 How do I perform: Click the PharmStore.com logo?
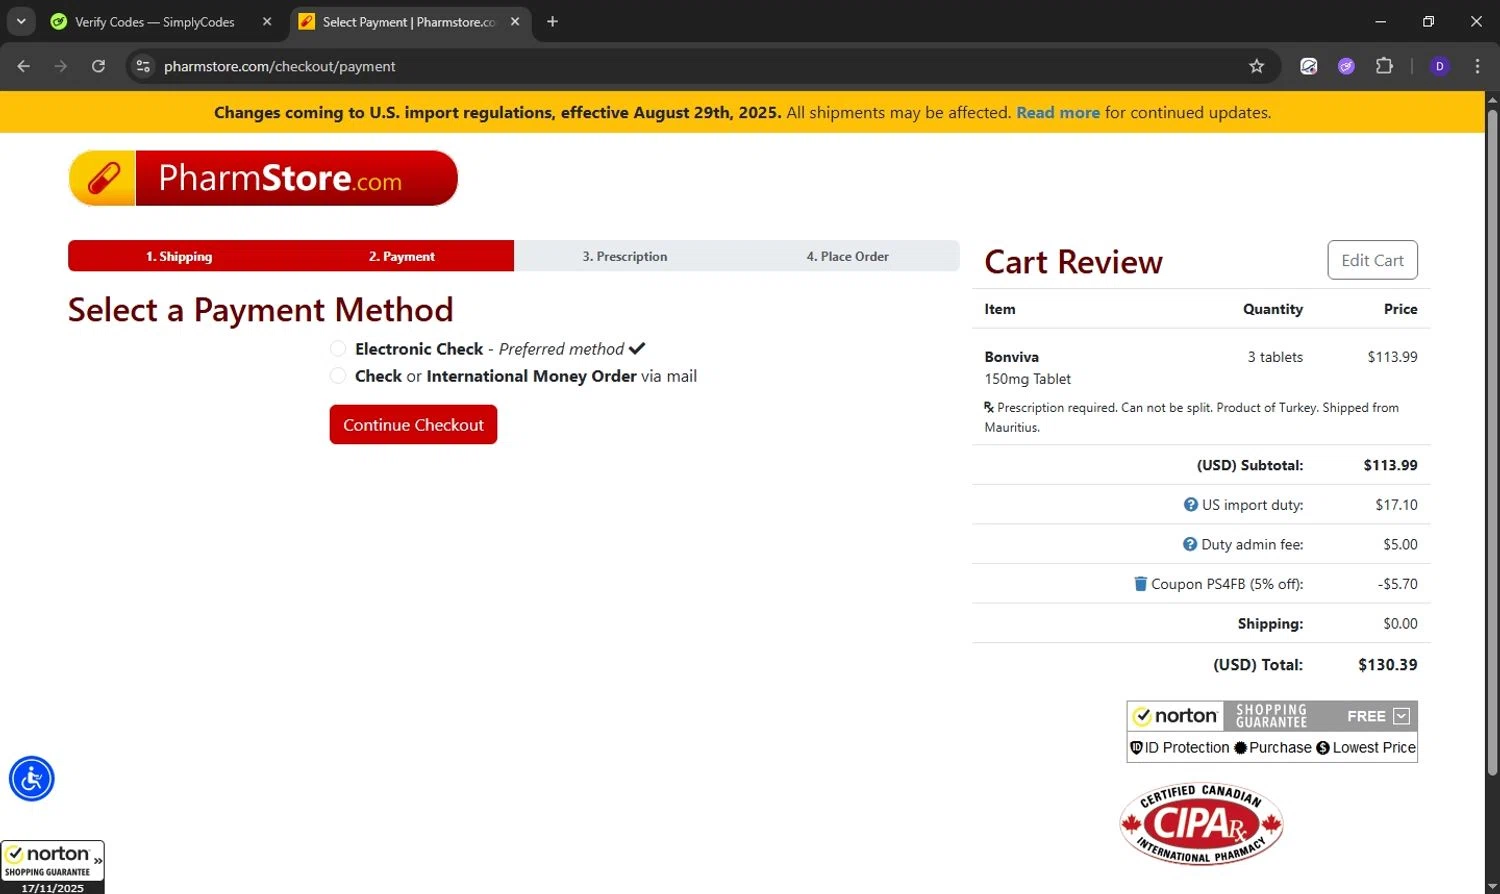[x=263, y=178]
